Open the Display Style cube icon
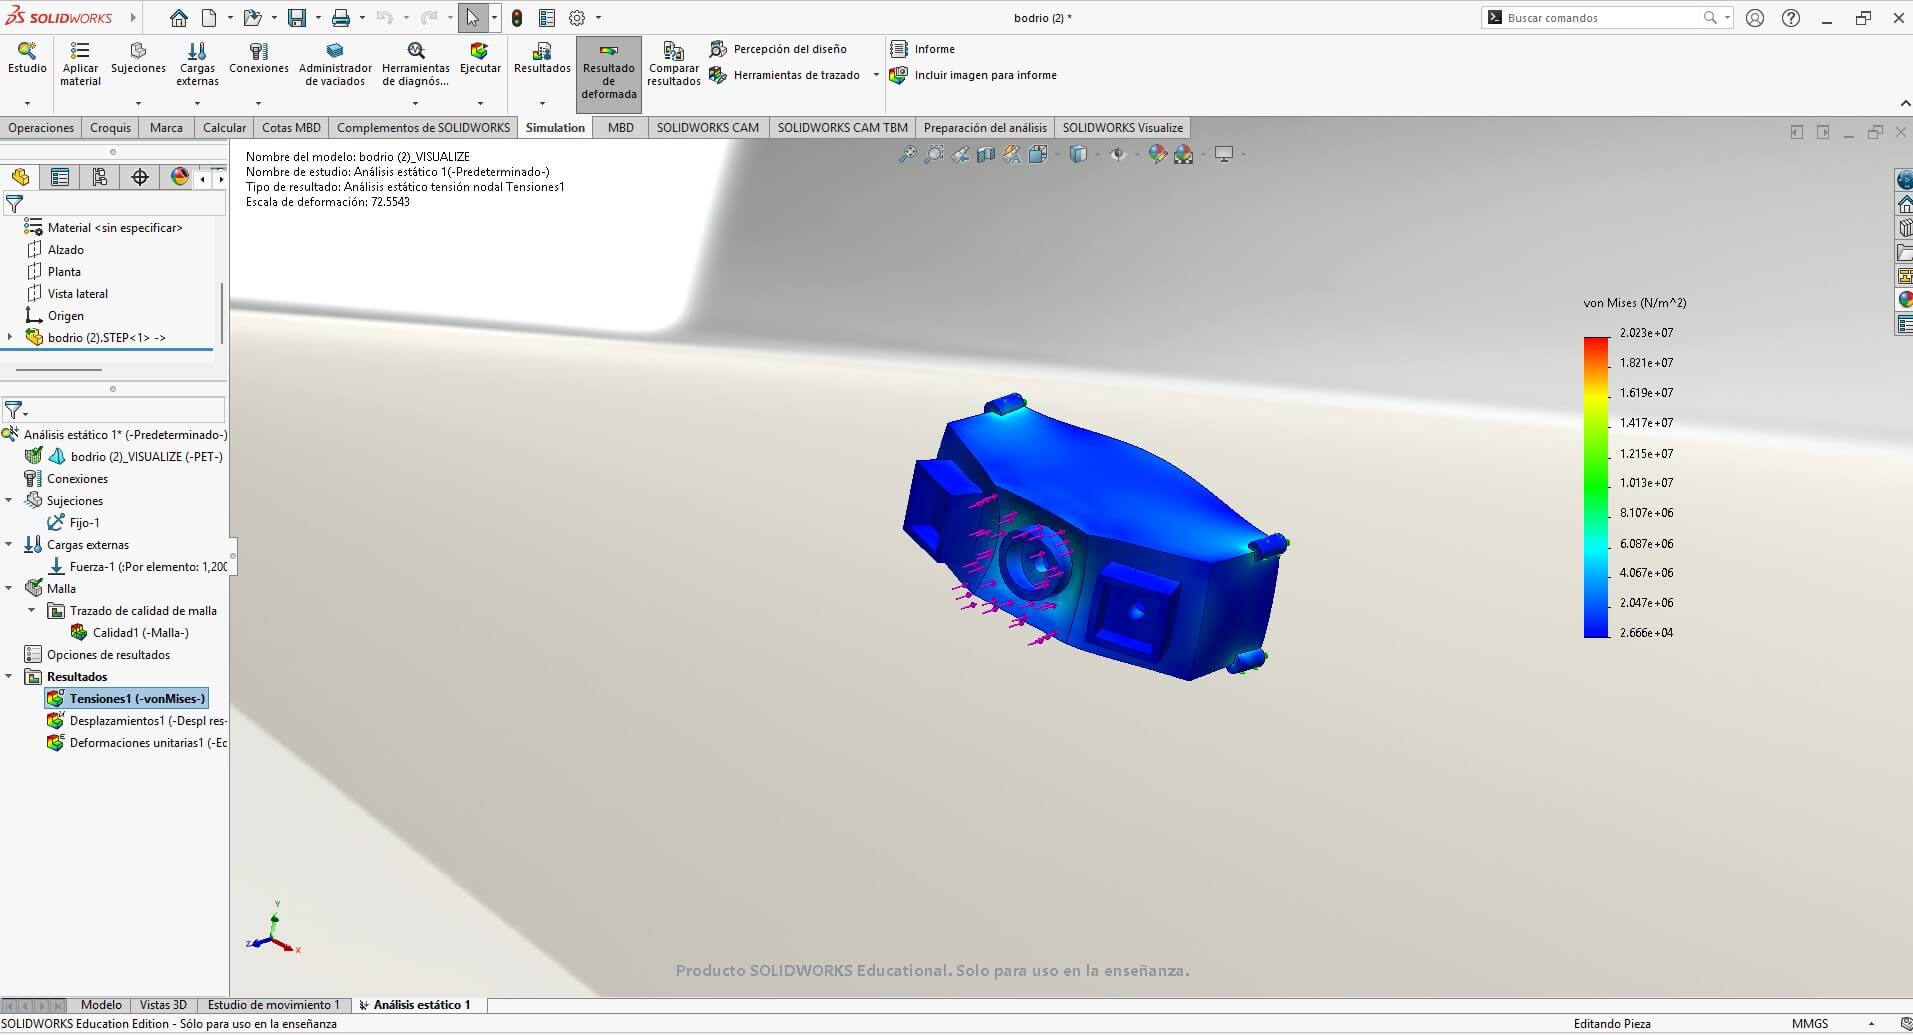The width and height of the screenshot is (1913, 1035). 1078,154
